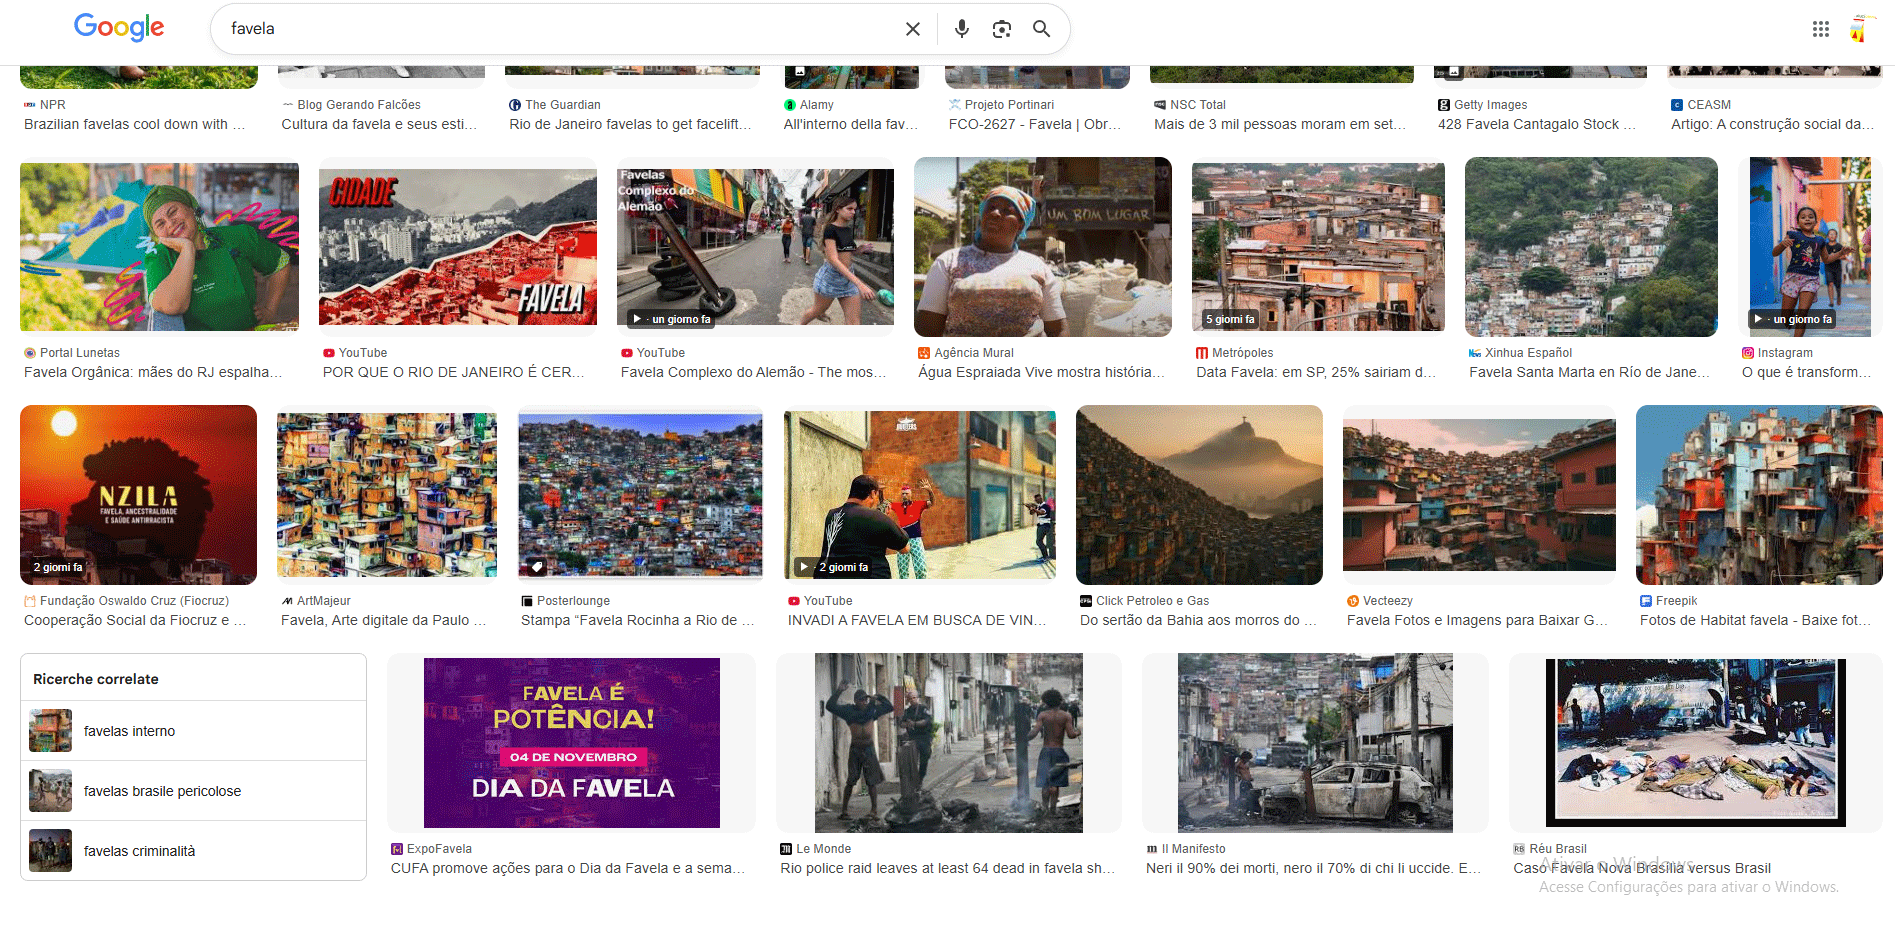Viewport: 1895px width, 931px height.
Task: Open Google Lens image search icon
Action: pyautogui.click(x=1001, y=29)
